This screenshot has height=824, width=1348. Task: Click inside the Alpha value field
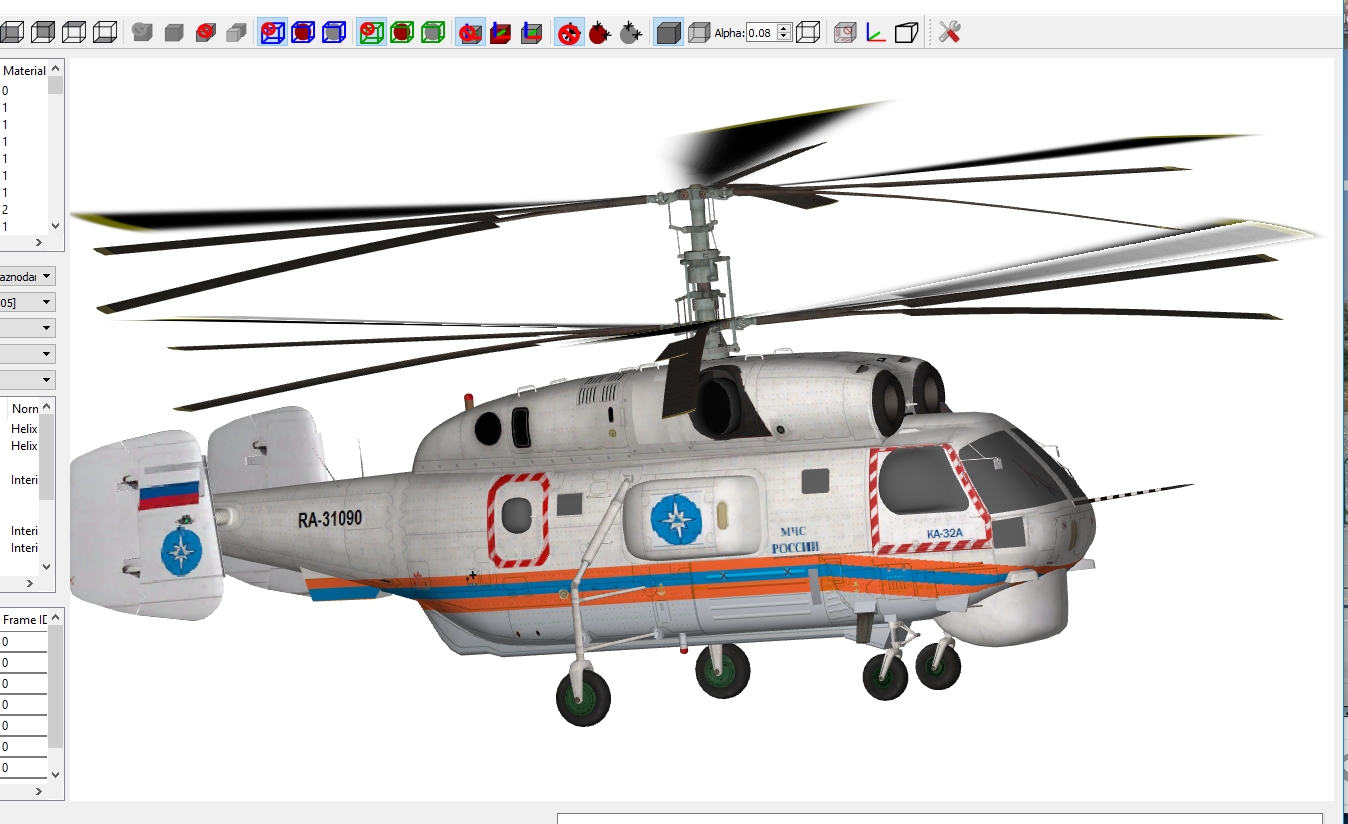tap(761, 33)
